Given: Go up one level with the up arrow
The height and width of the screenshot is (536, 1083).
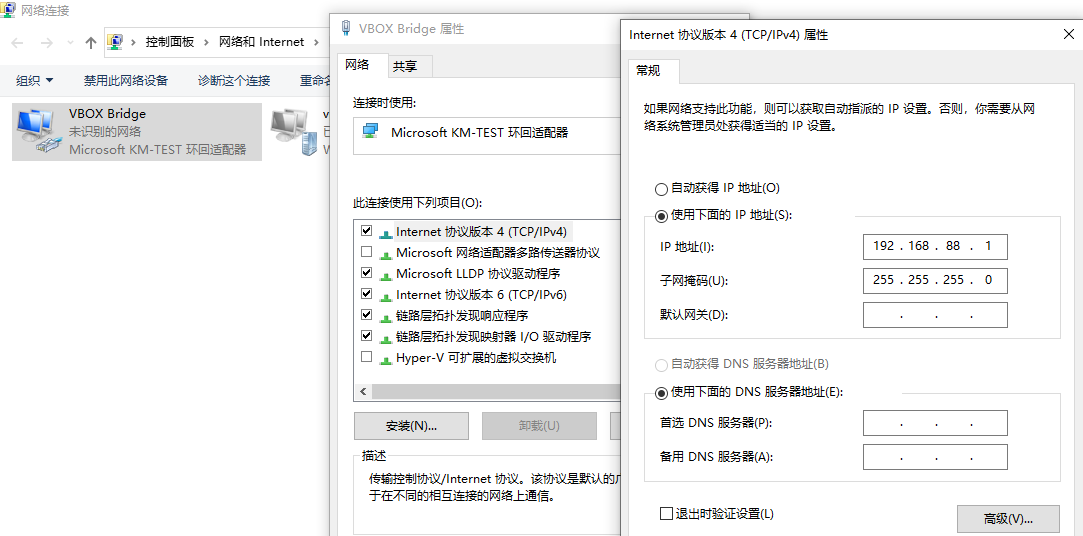Looking at the screenshot, I should 90,43.
